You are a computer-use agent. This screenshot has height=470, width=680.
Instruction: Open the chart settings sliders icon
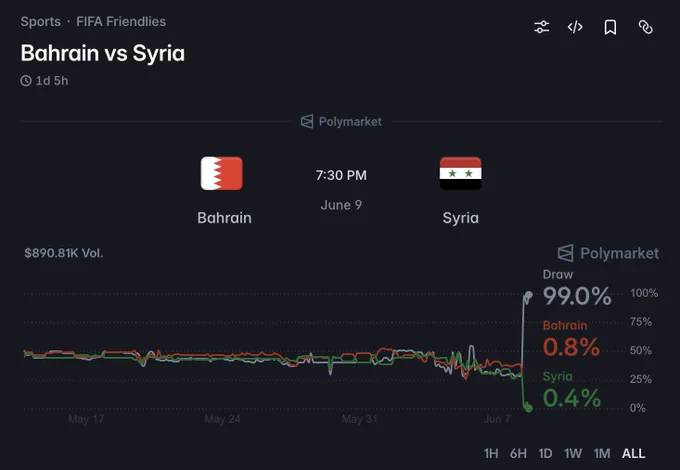(x=542, y=27)
